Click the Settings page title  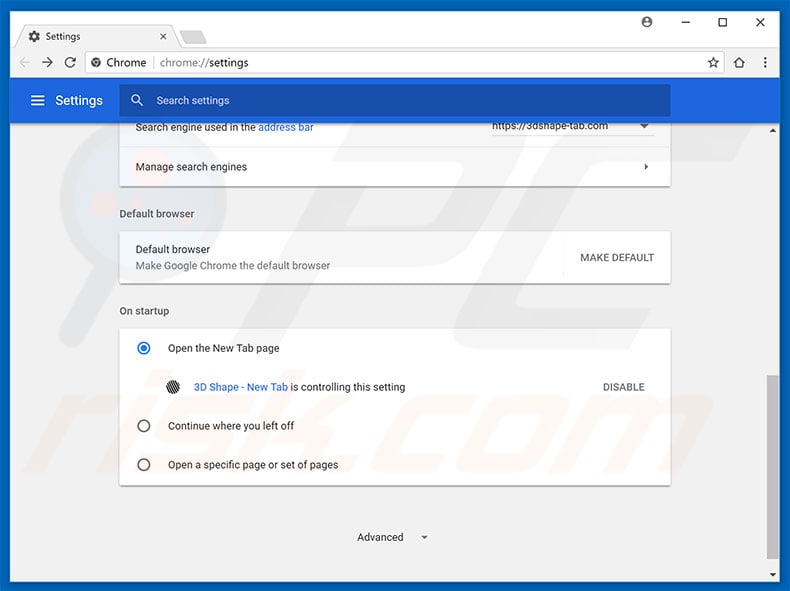79,100
